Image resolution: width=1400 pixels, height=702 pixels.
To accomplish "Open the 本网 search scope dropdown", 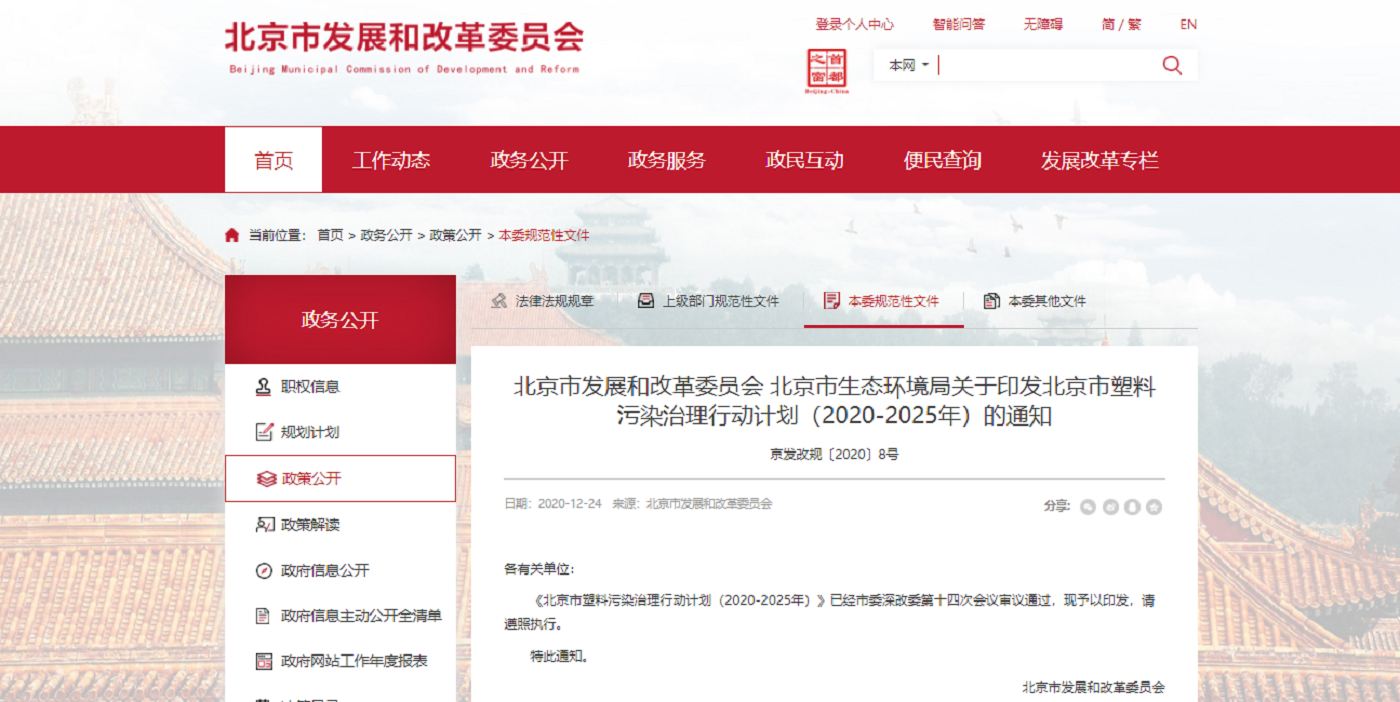I will coord(905,64).
